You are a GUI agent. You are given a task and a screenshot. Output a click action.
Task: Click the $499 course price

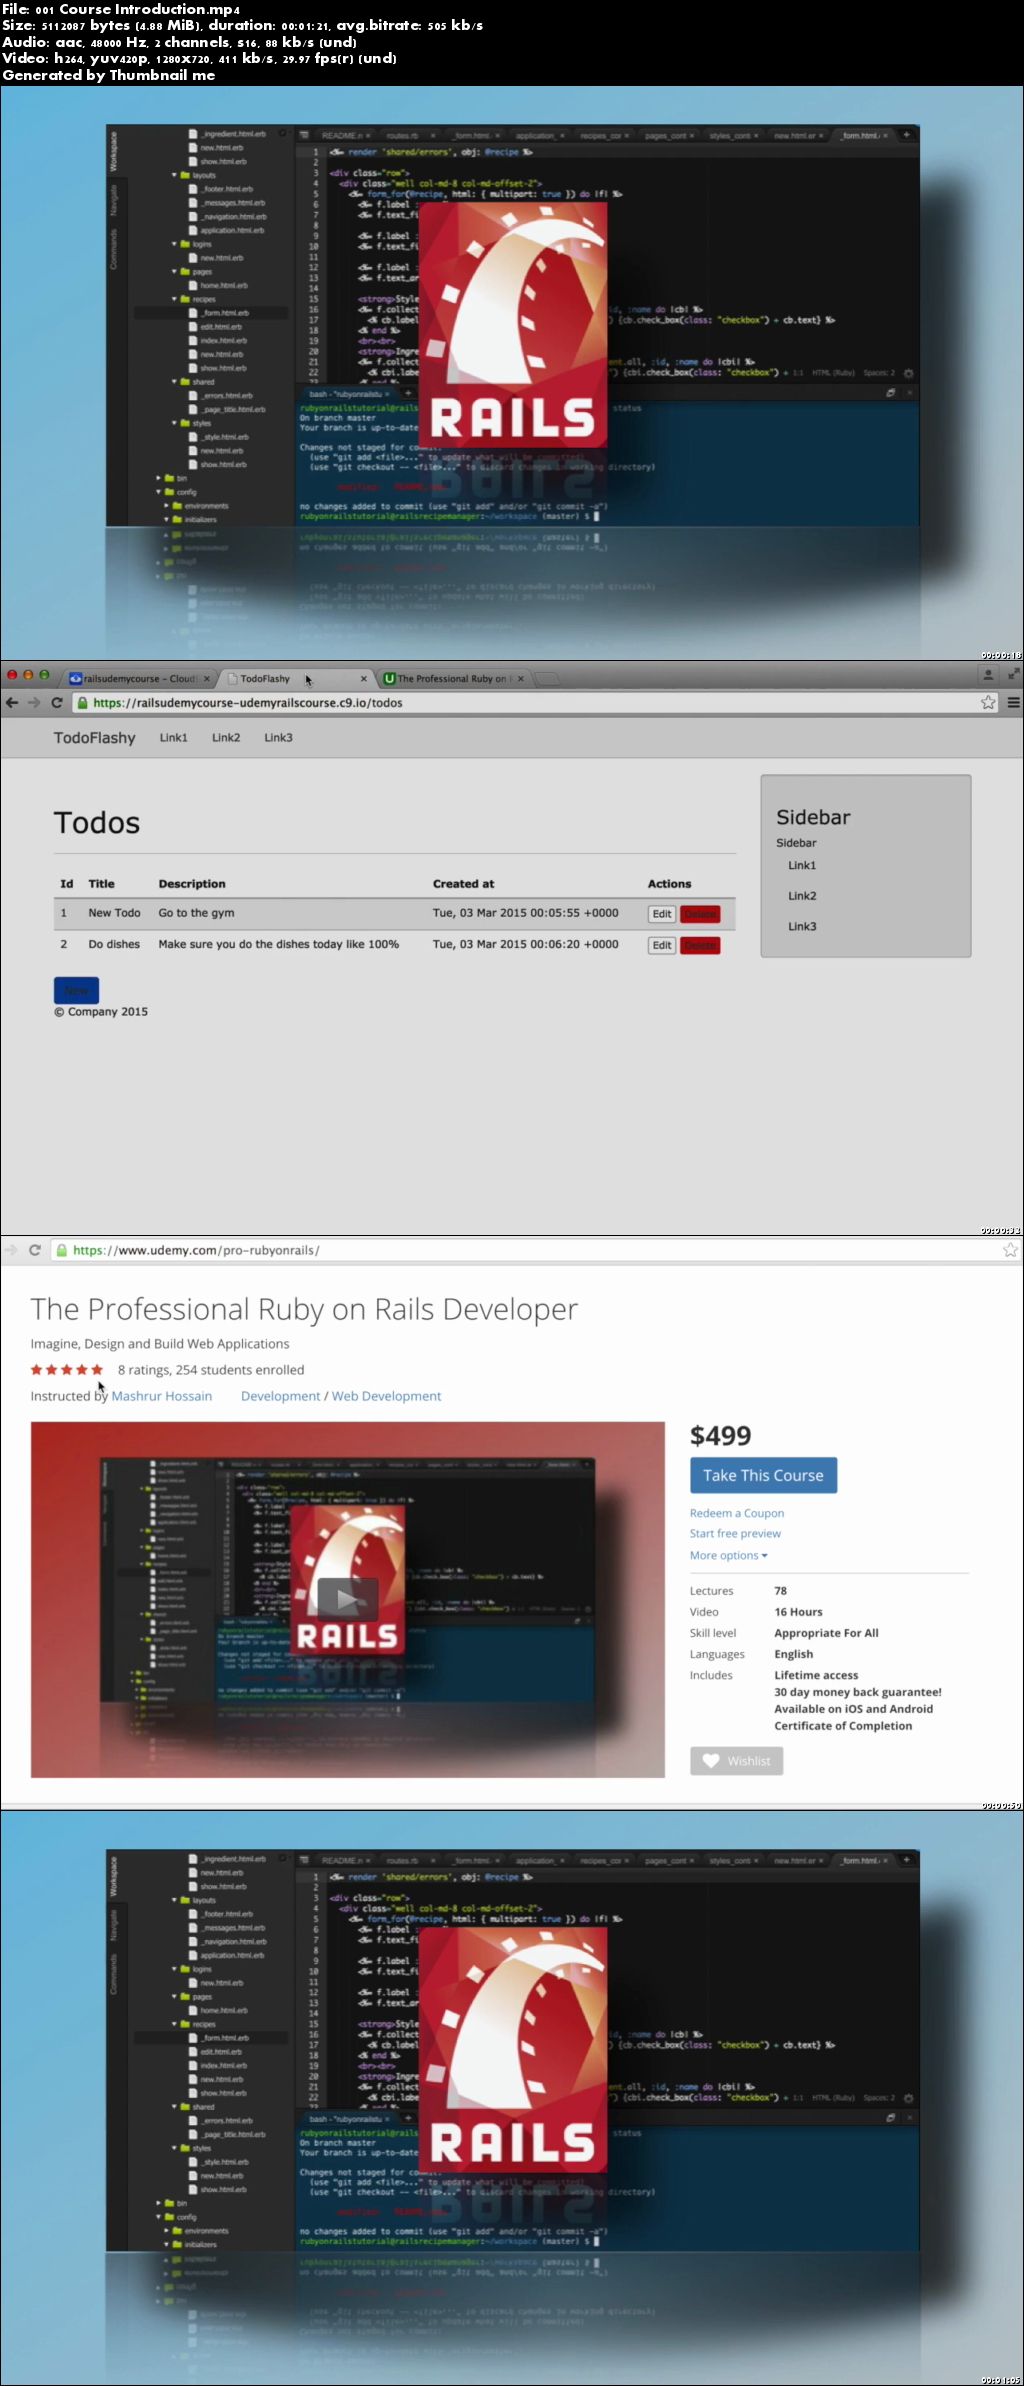click(720, 1436)
